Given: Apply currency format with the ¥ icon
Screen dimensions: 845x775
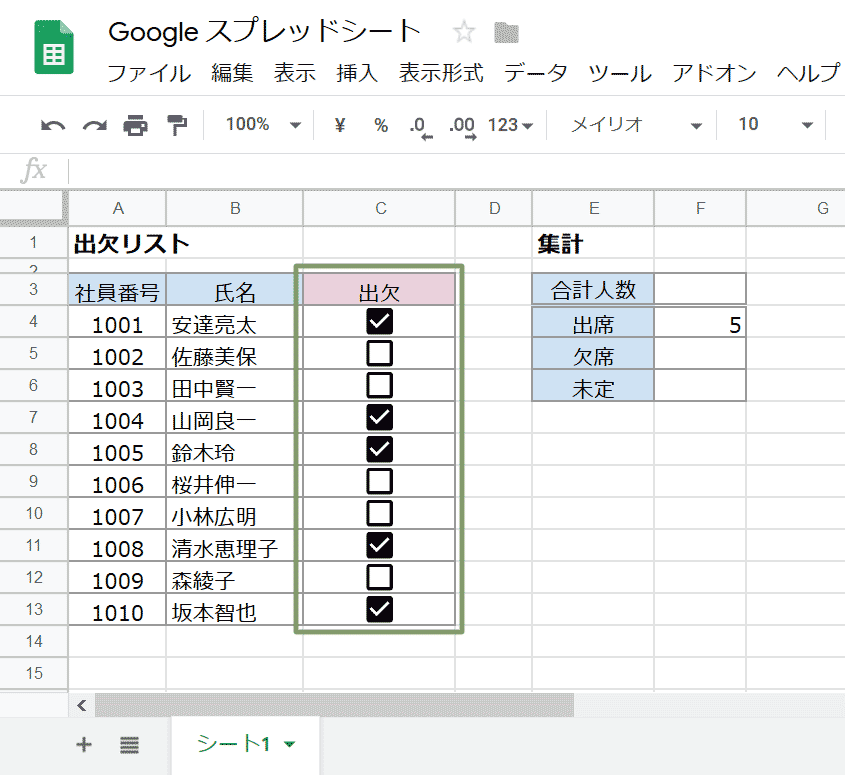Looking at the screenshot, I should point(338,125).
